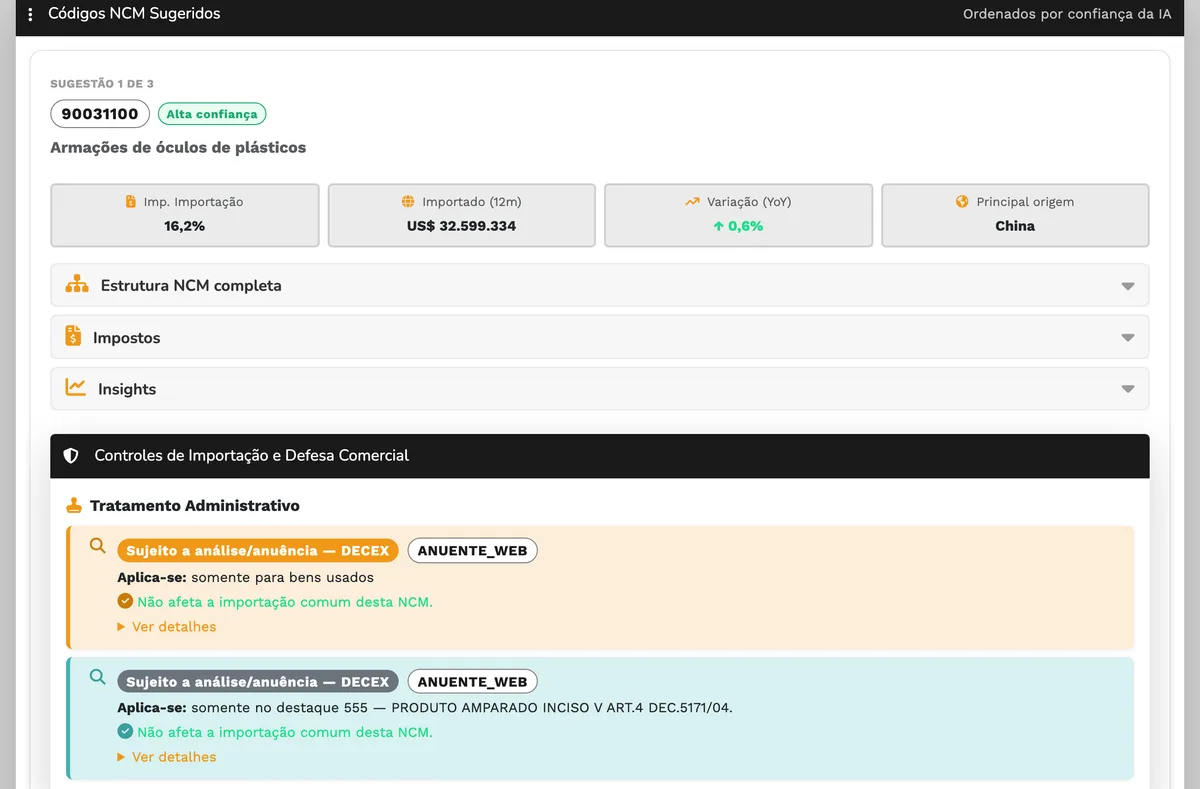
Task: Click the gray Sujeito a análise/anuência — DECEX tag
Action: click(x=258, y=682)
